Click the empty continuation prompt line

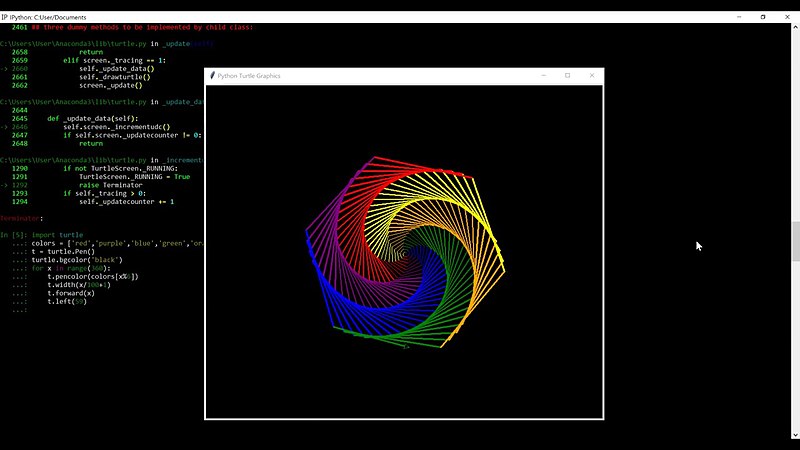click(x=19, y=310)
